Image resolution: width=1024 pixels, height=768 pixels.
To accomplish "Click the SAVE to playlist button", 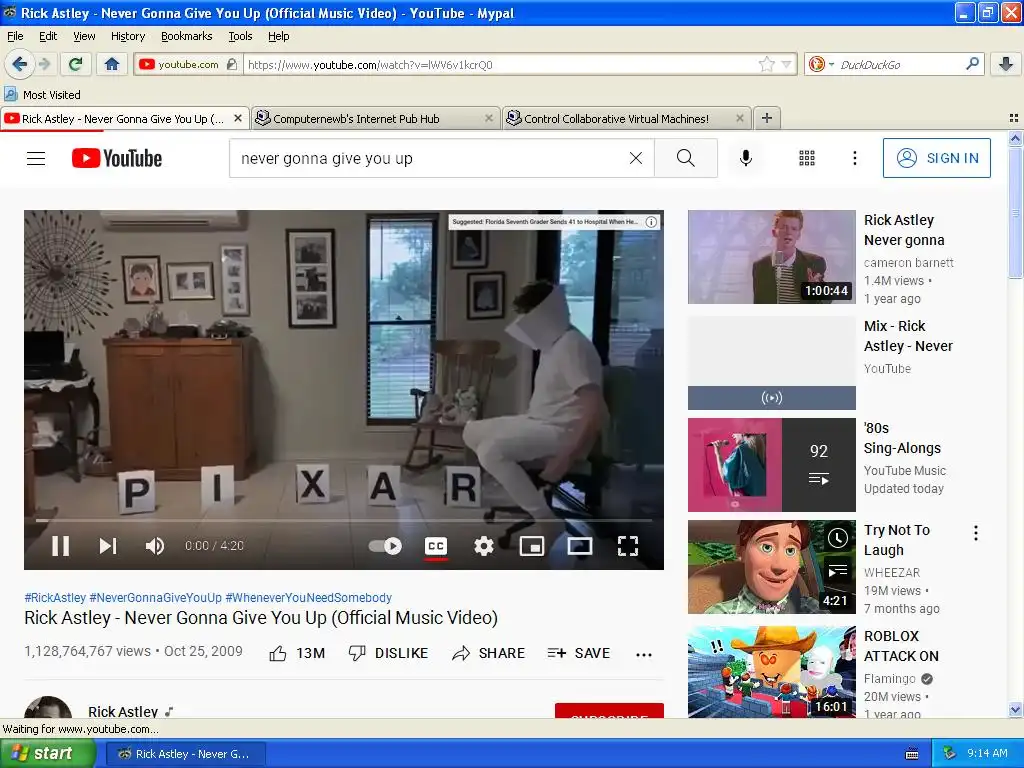I will 579,653.
